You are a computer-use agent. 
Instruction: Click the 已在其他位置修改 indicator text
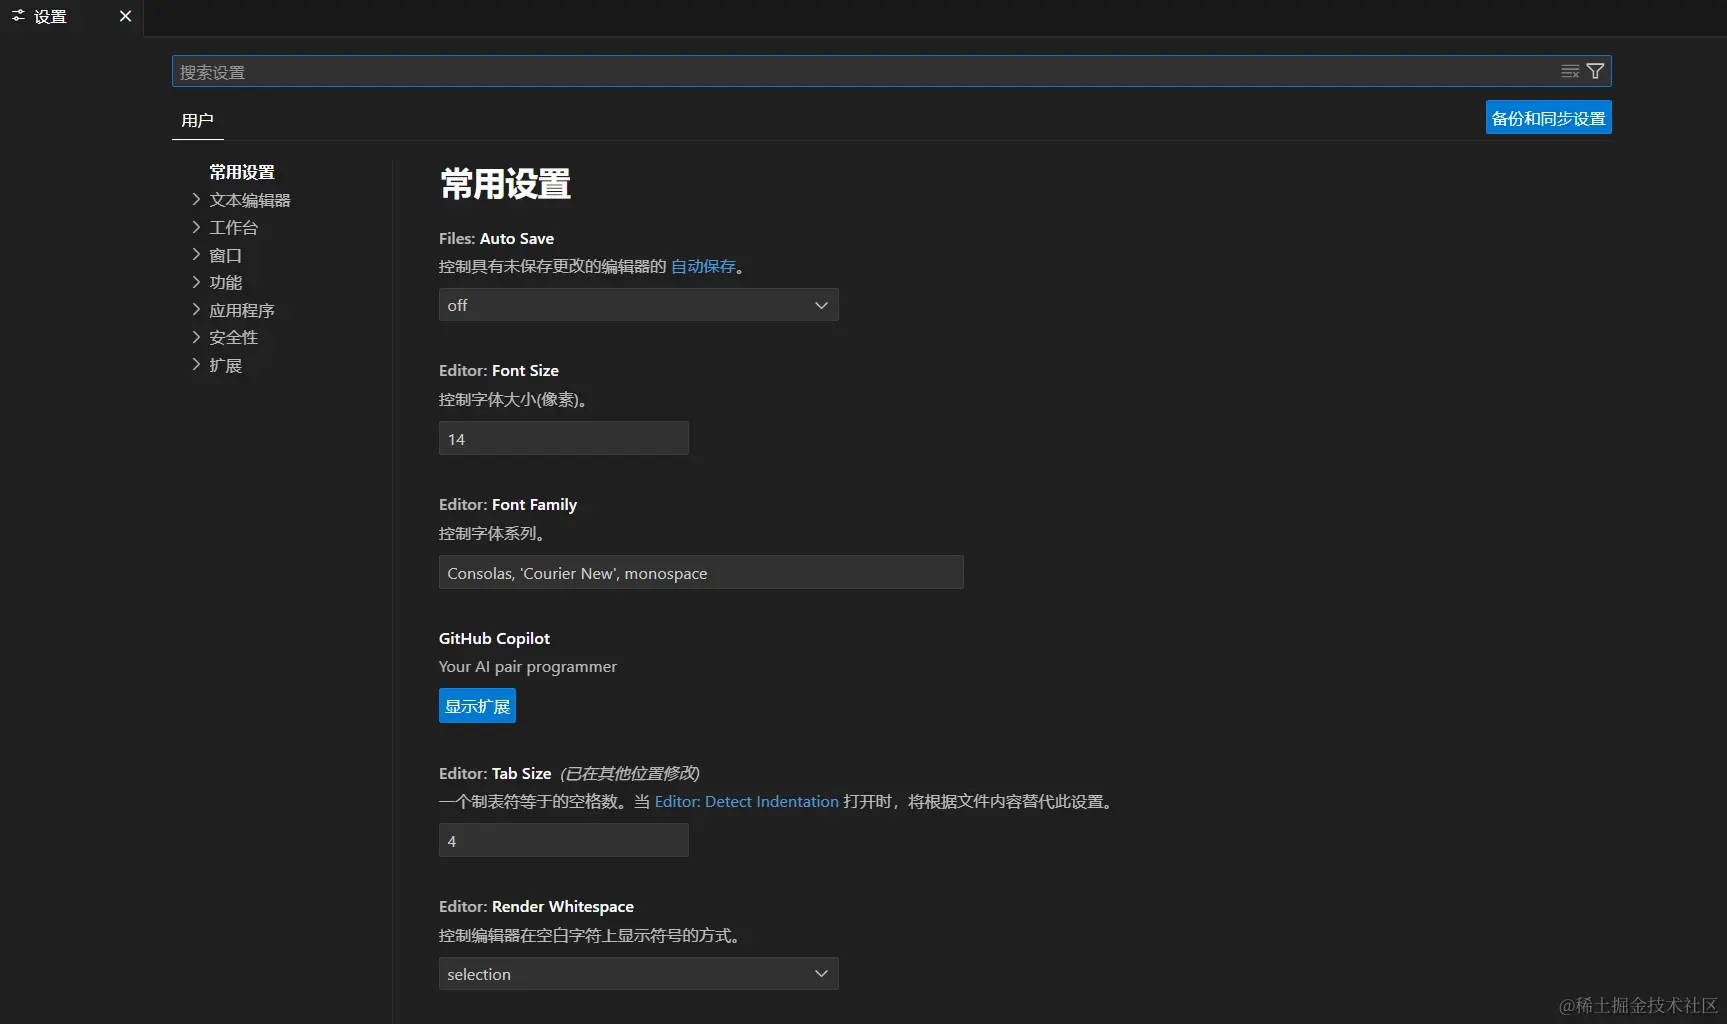(x=629, y=774)
